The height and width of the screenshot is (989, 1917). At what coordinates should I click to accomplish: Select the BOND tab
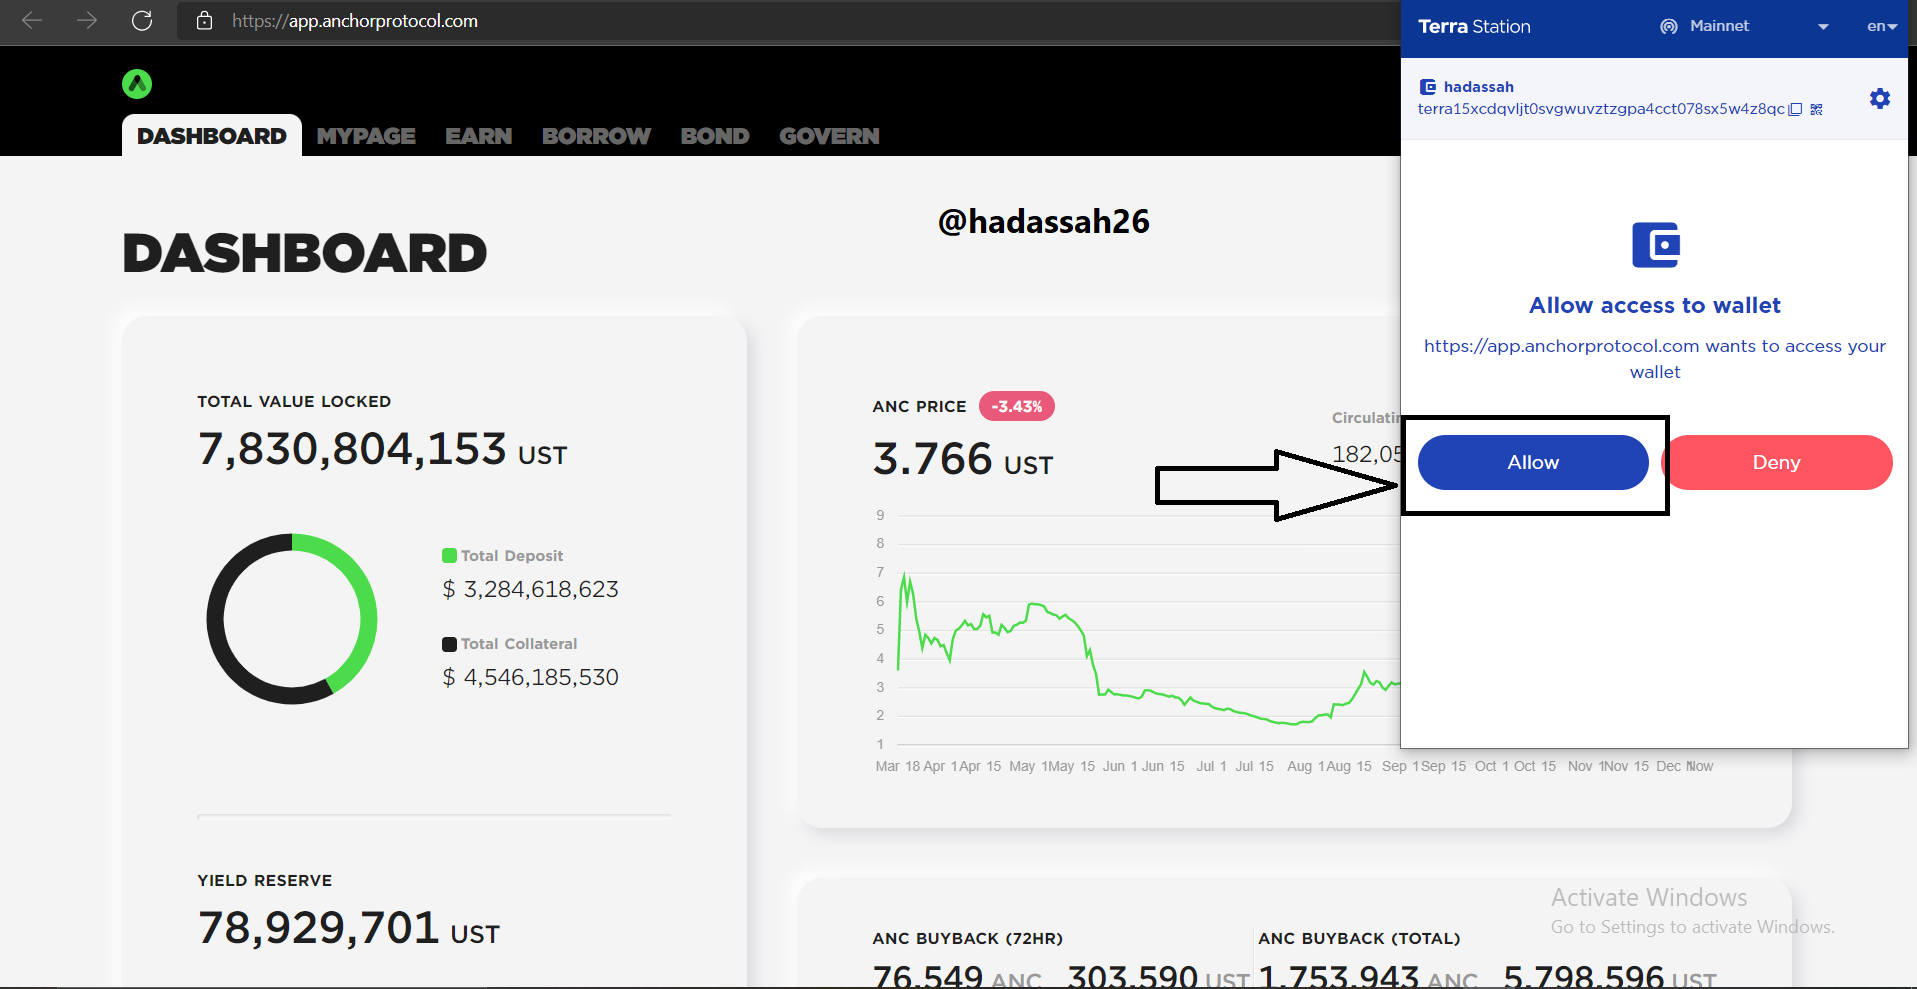715,136
